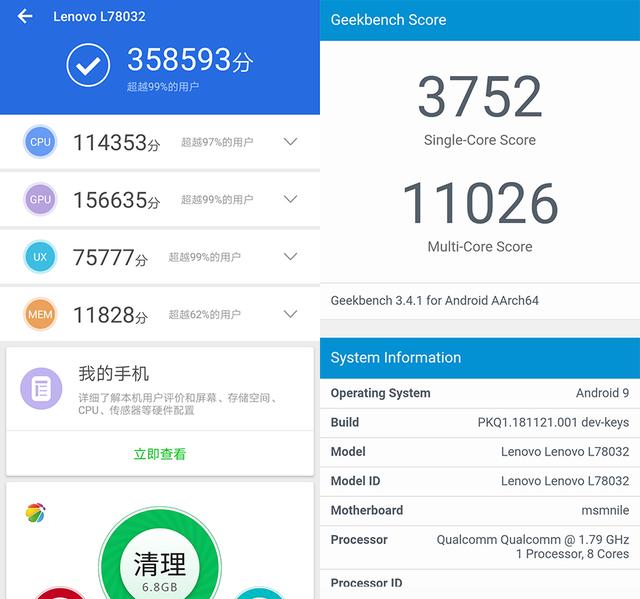Image resolution: width=640 pixels, height=599 pixels.
Task: Select the Geekbench Score header
Action: pyautogui.click(x=388, y=20)
